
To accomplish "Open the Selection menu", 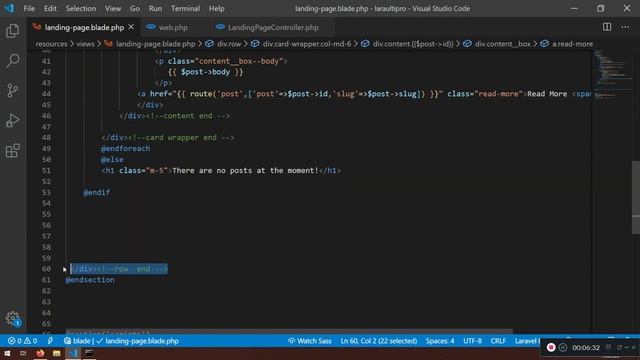I will click(x=81, y=8).
